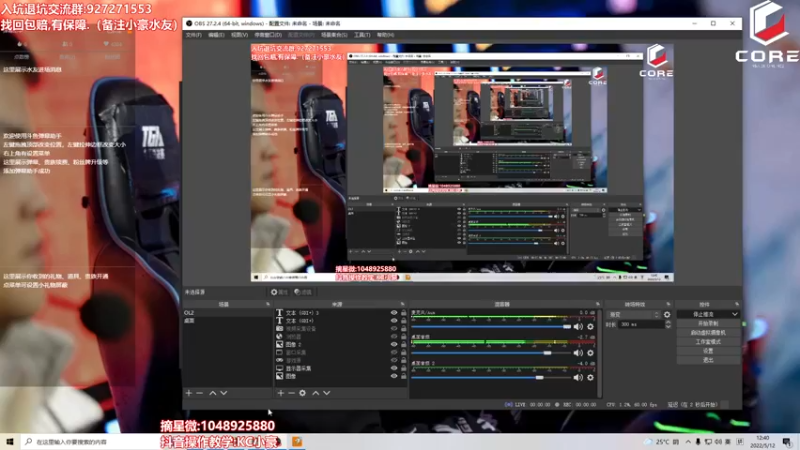Toggle lock for 文本 (GDI+) 3 source

tap(404, 312)
